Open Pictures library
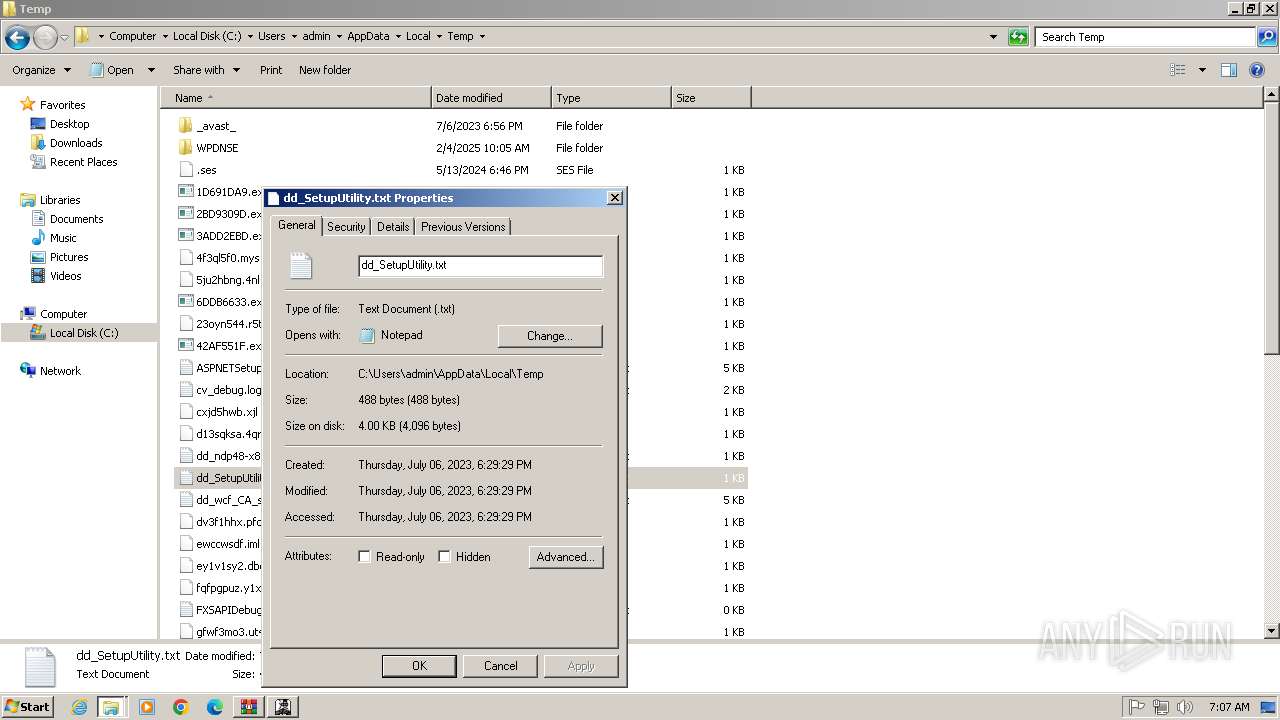The width and height of the screenshot is (1280, 720). pos(69,257)
